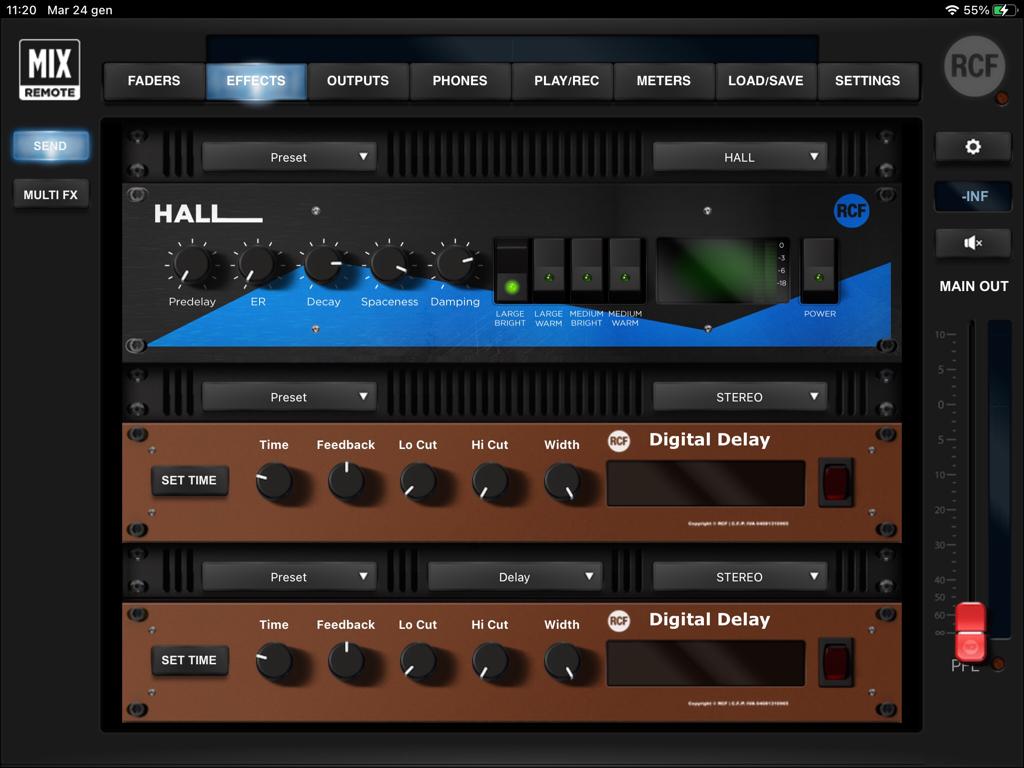This screenshot has width=1024, height=768.
Task: Open the HALL effect type dropdown
Action: [x=739, y=157]
